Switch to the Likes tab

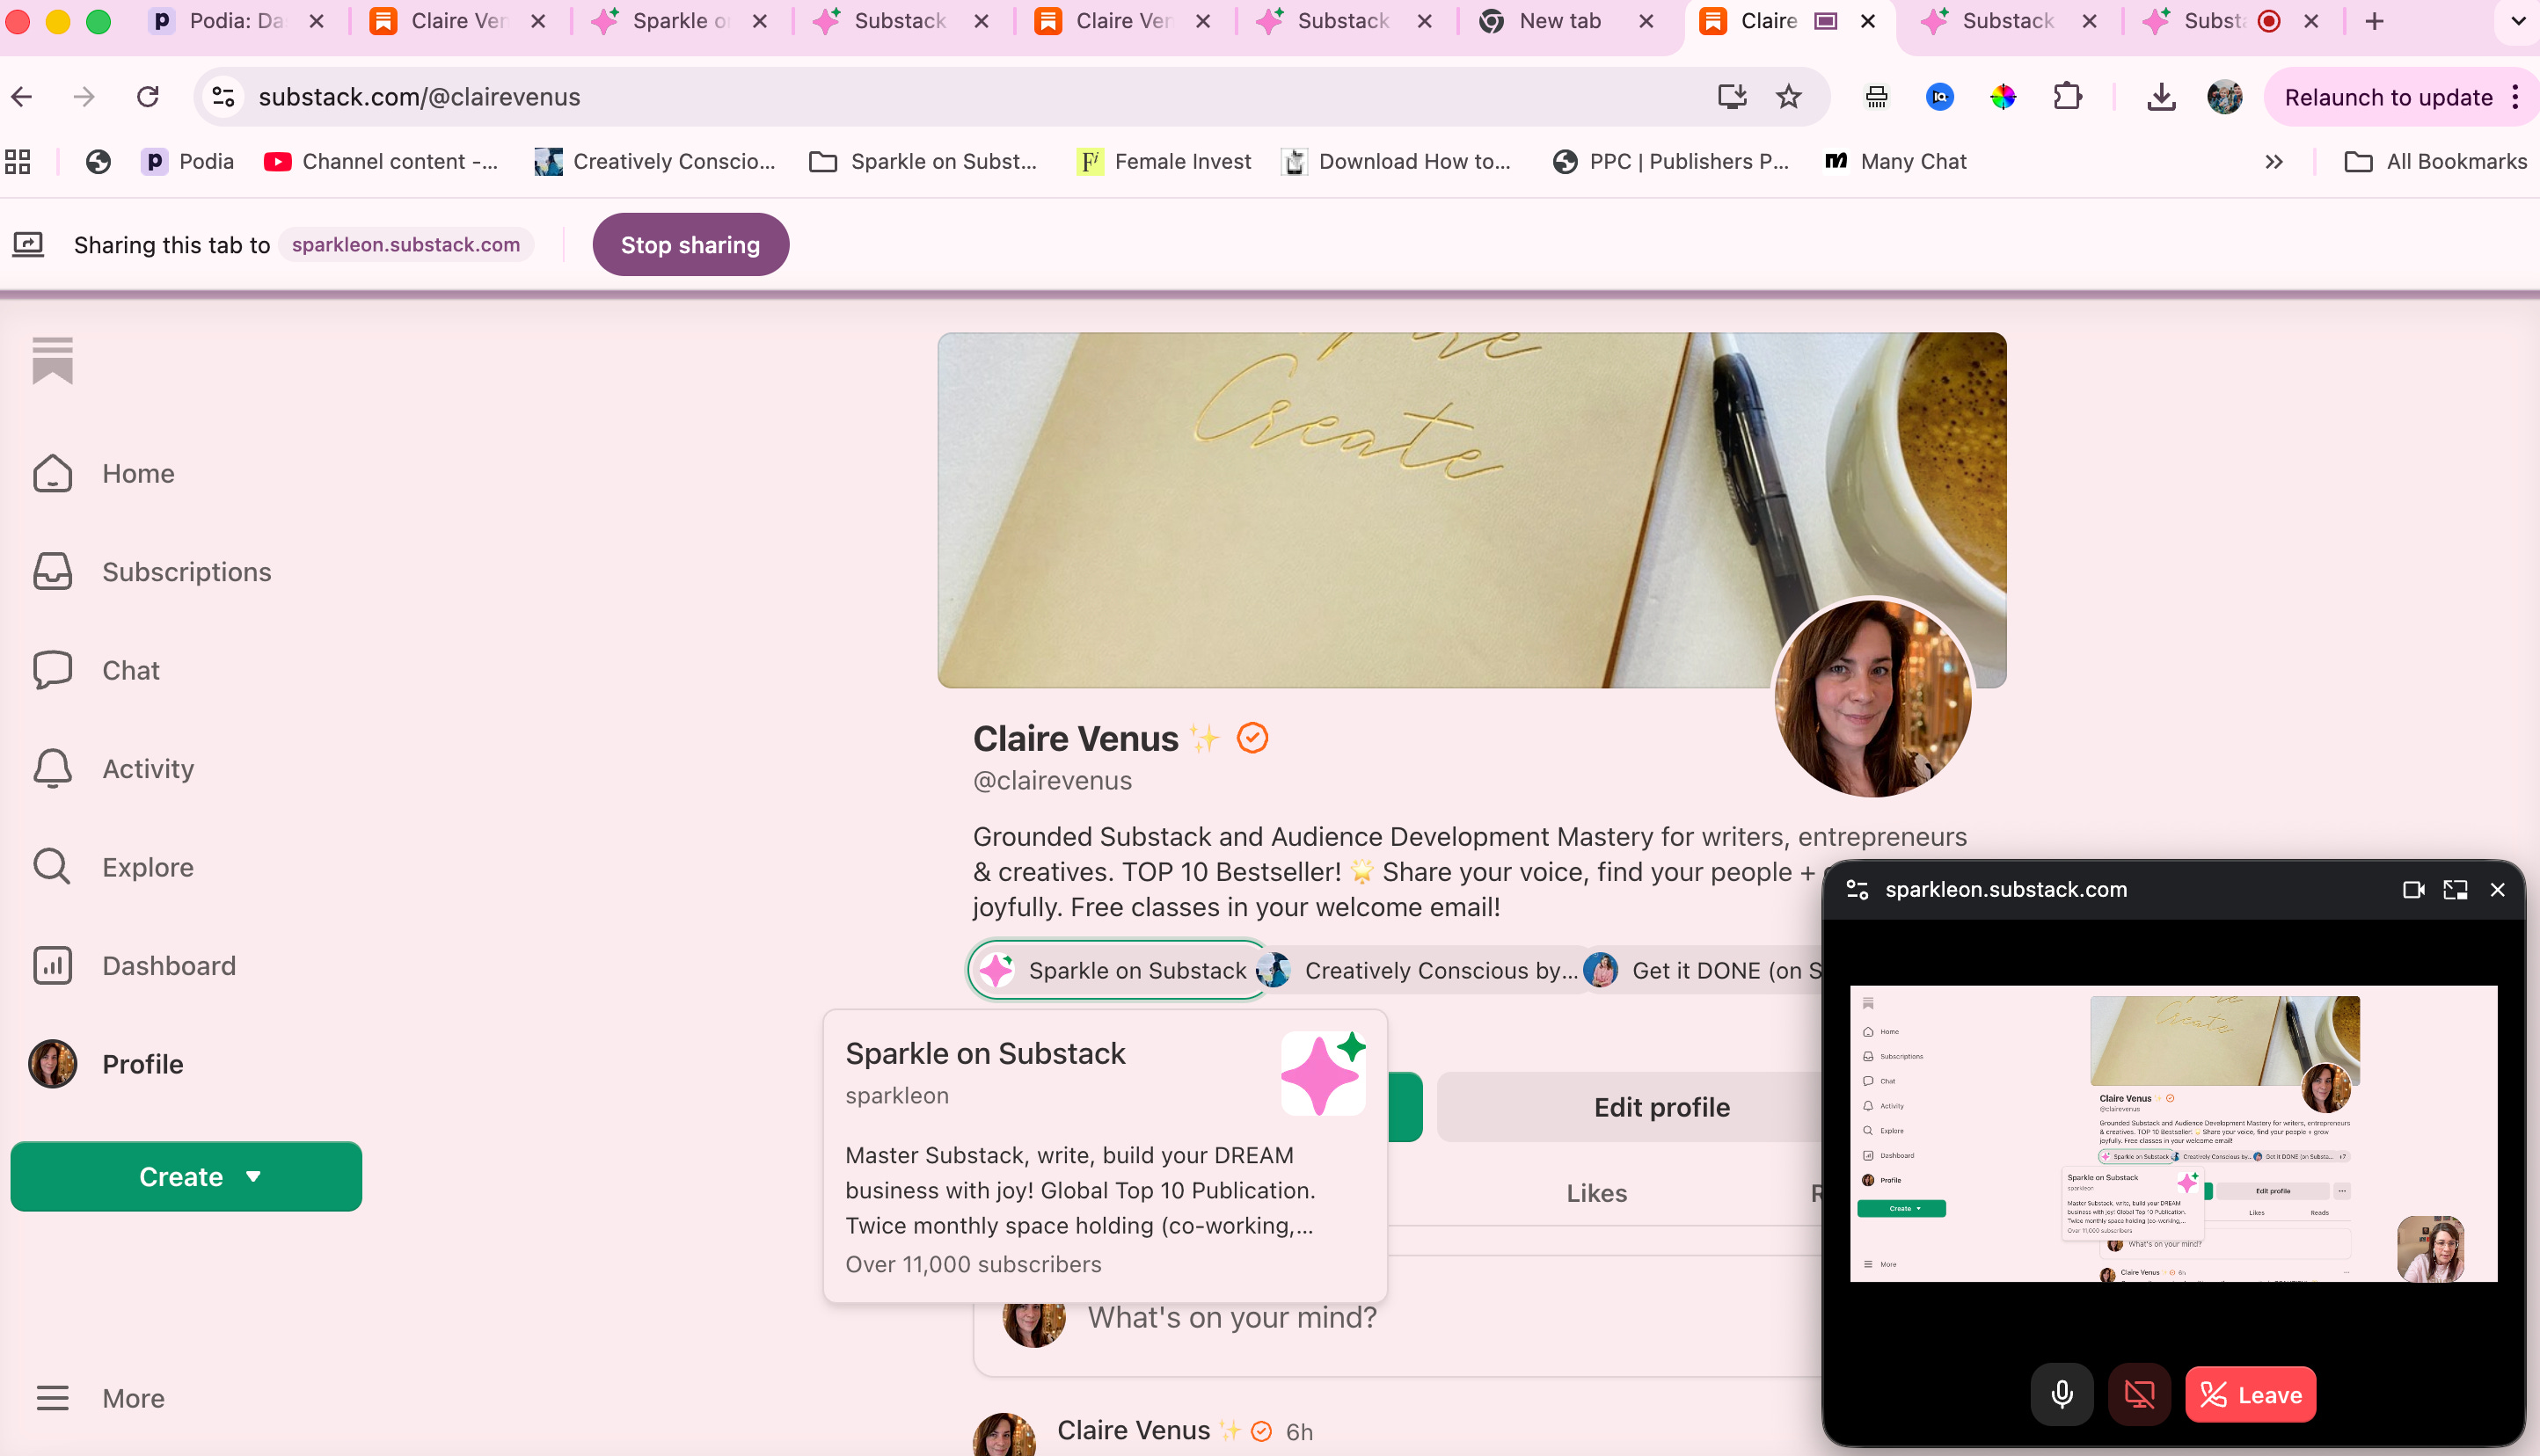coord(1596,1193)
